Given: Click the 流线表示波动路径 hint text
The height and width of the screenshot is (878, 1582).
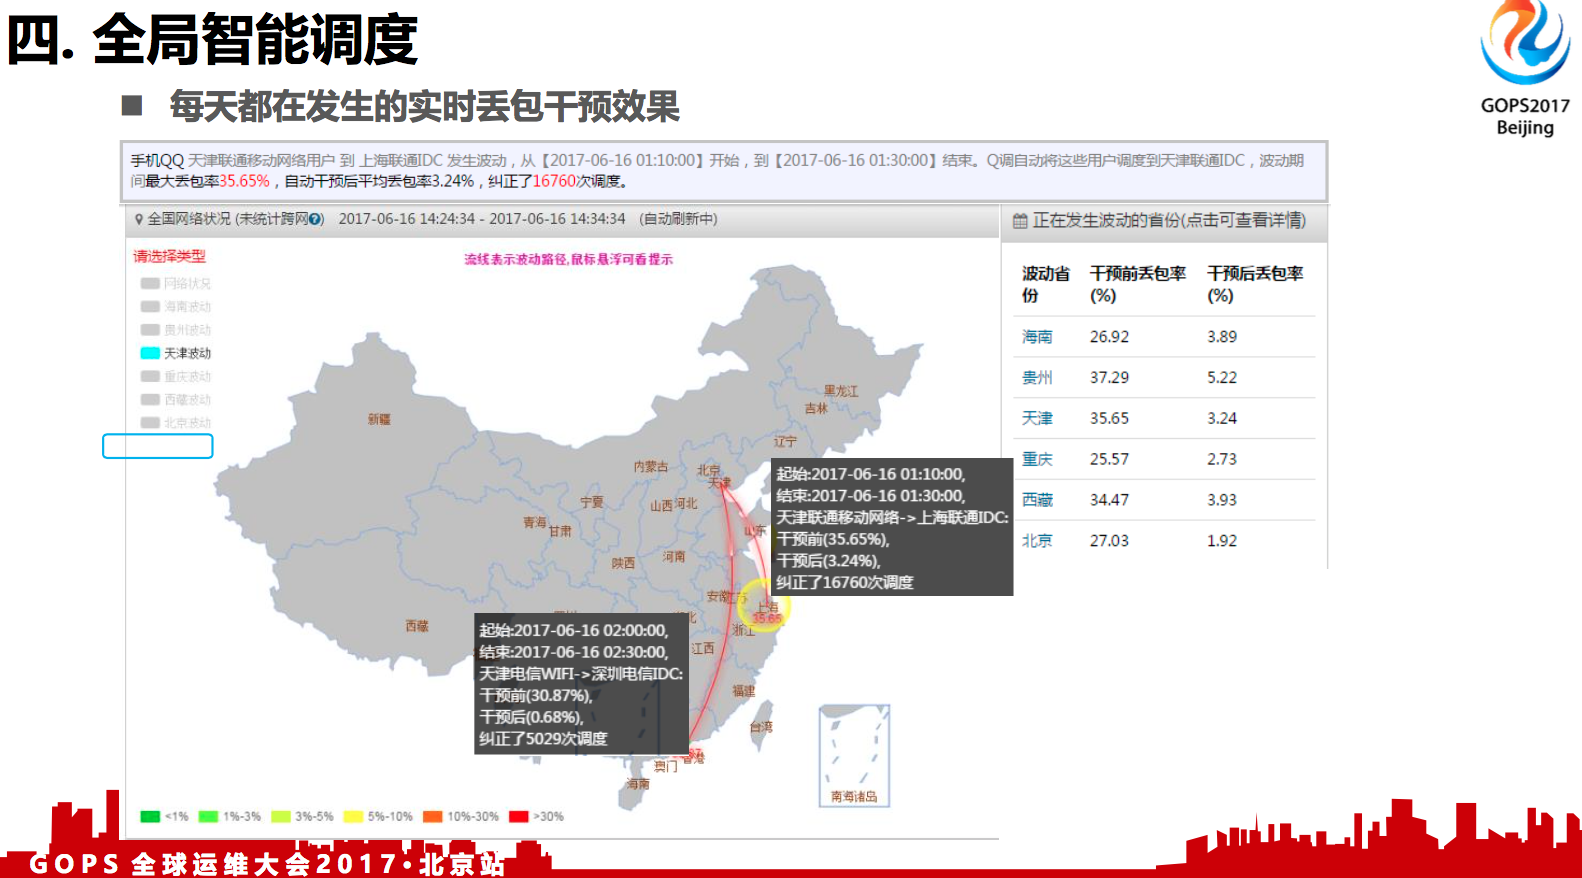Looking at the screenshot, I should (x=568, y=260).
